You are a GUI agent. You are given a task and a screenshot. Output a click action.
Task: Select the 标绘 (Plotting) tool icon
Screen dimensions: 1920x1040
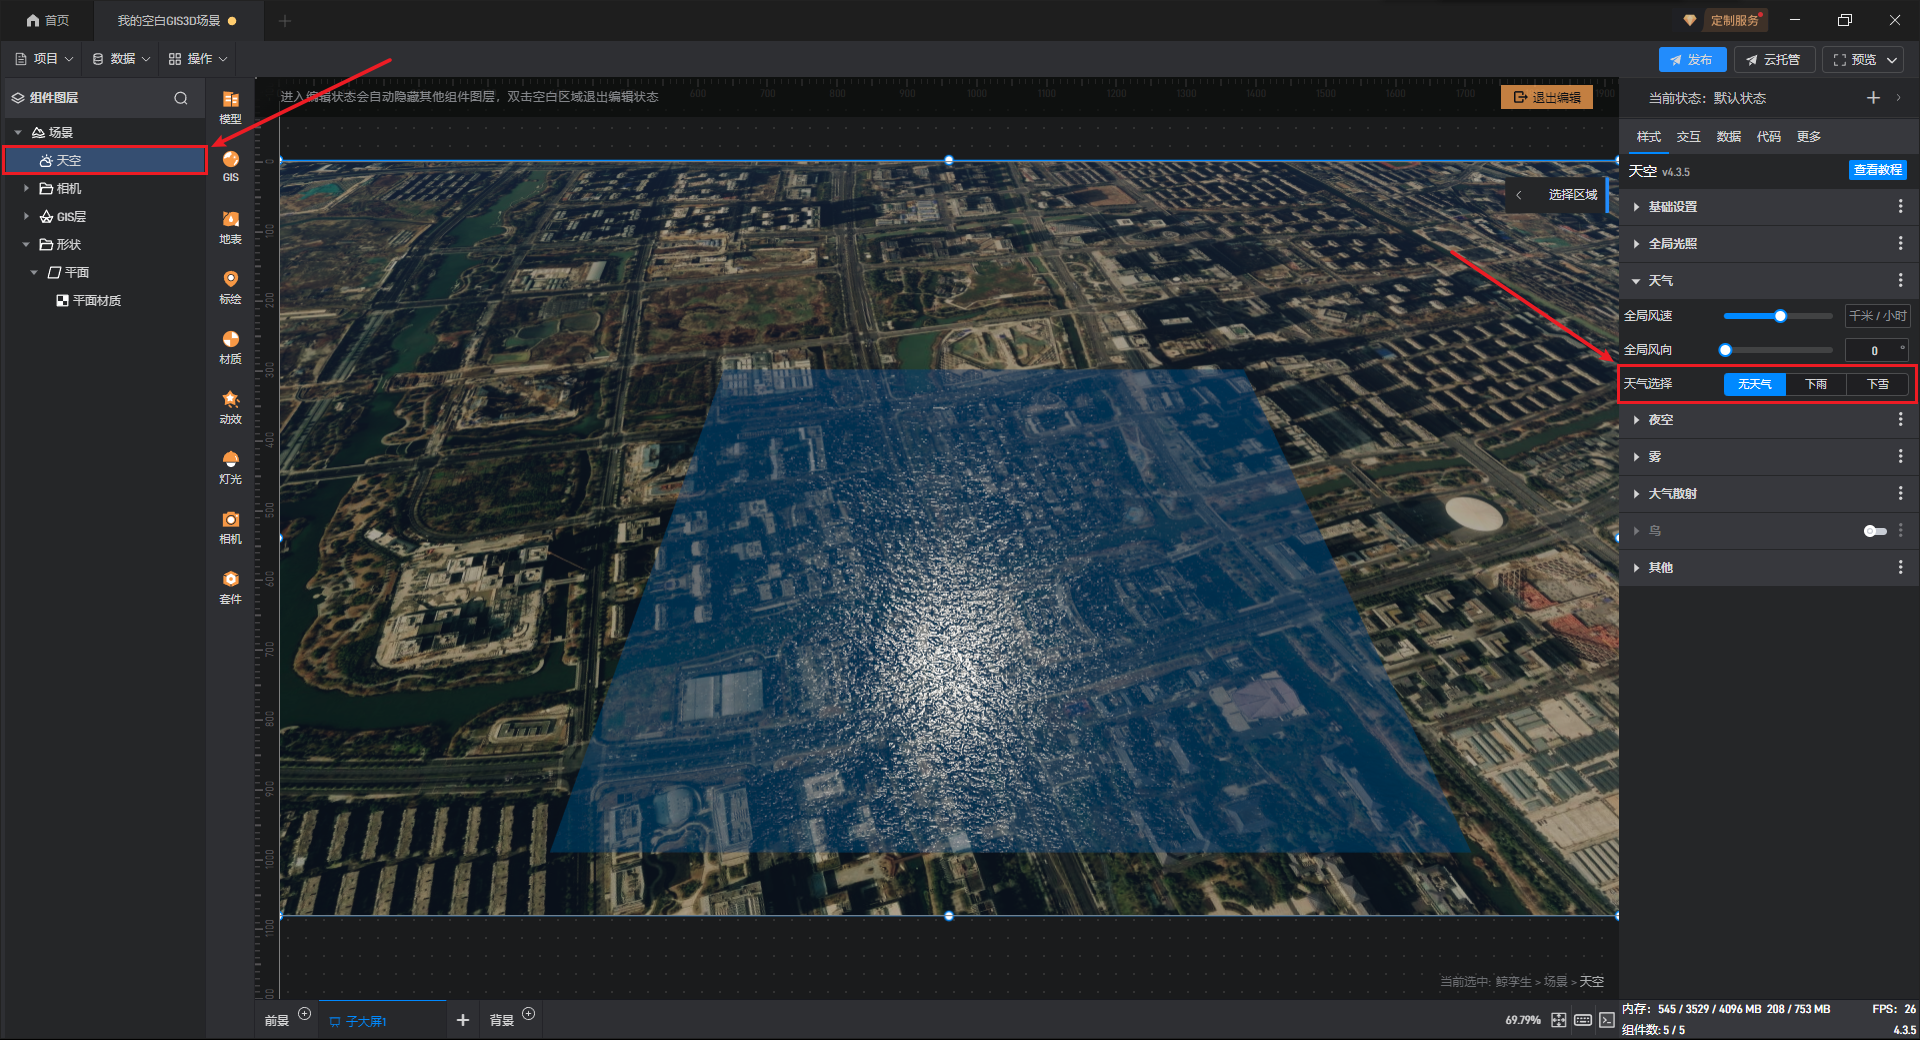pyautogui.click(x=230, y=286)
